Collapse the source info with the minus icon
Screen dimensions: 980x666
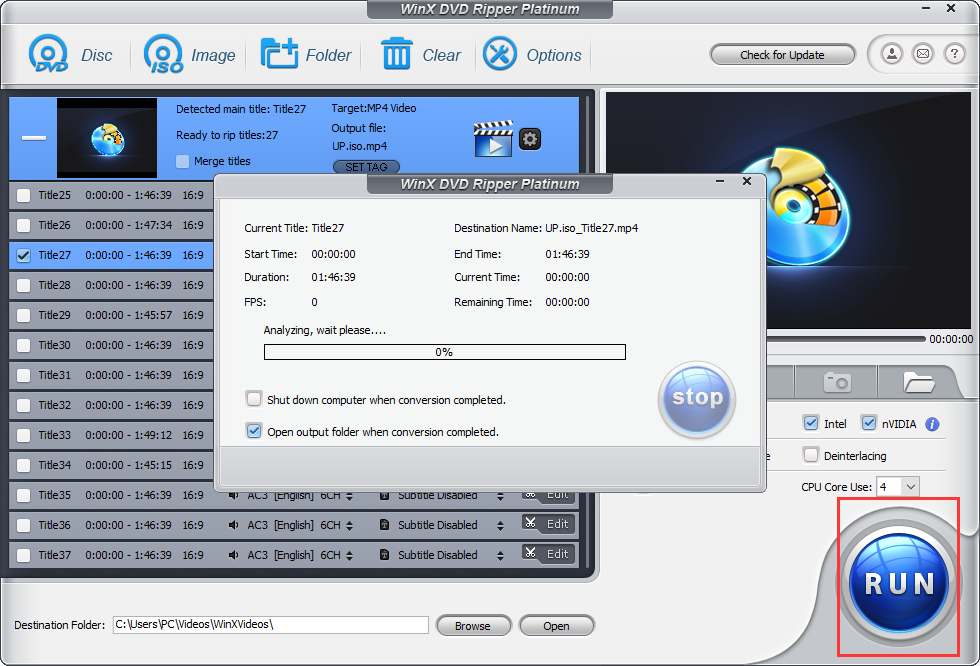coord(34,137)
